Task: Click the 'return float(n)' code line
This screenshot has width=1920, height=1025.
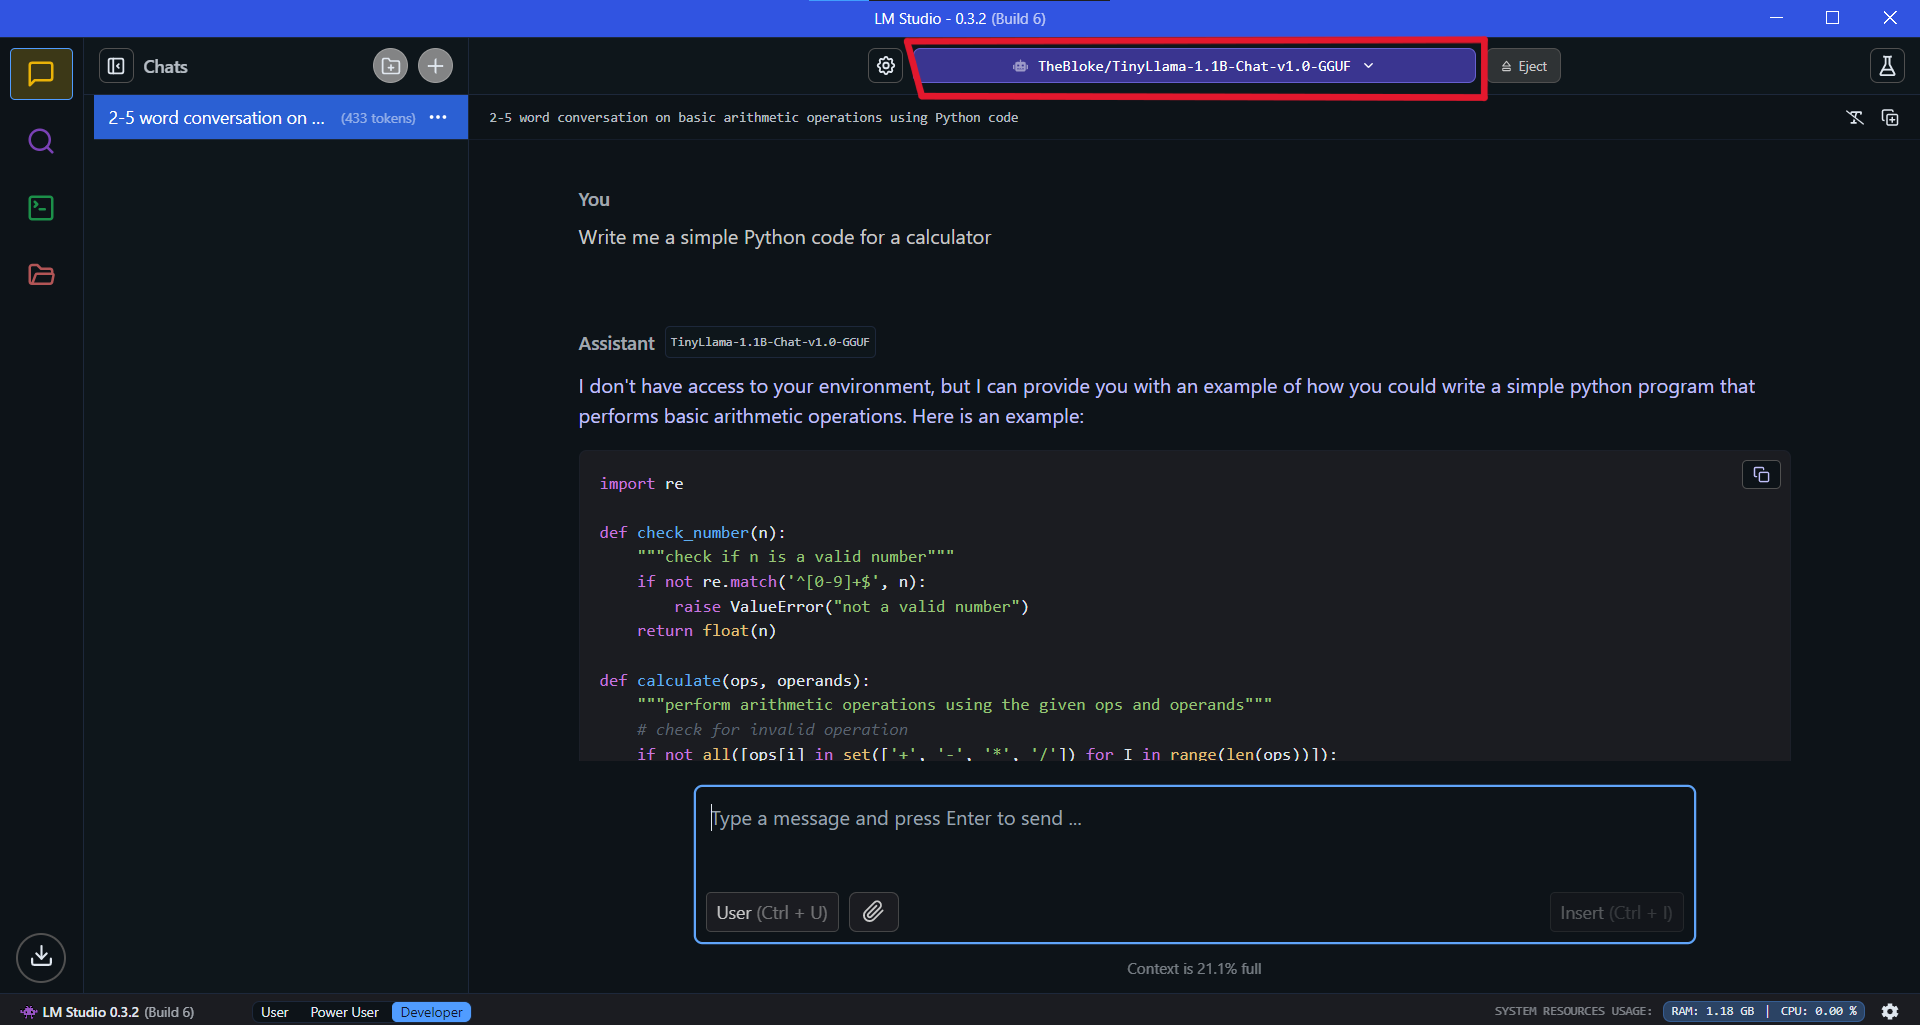Action: tap(706, 630)
